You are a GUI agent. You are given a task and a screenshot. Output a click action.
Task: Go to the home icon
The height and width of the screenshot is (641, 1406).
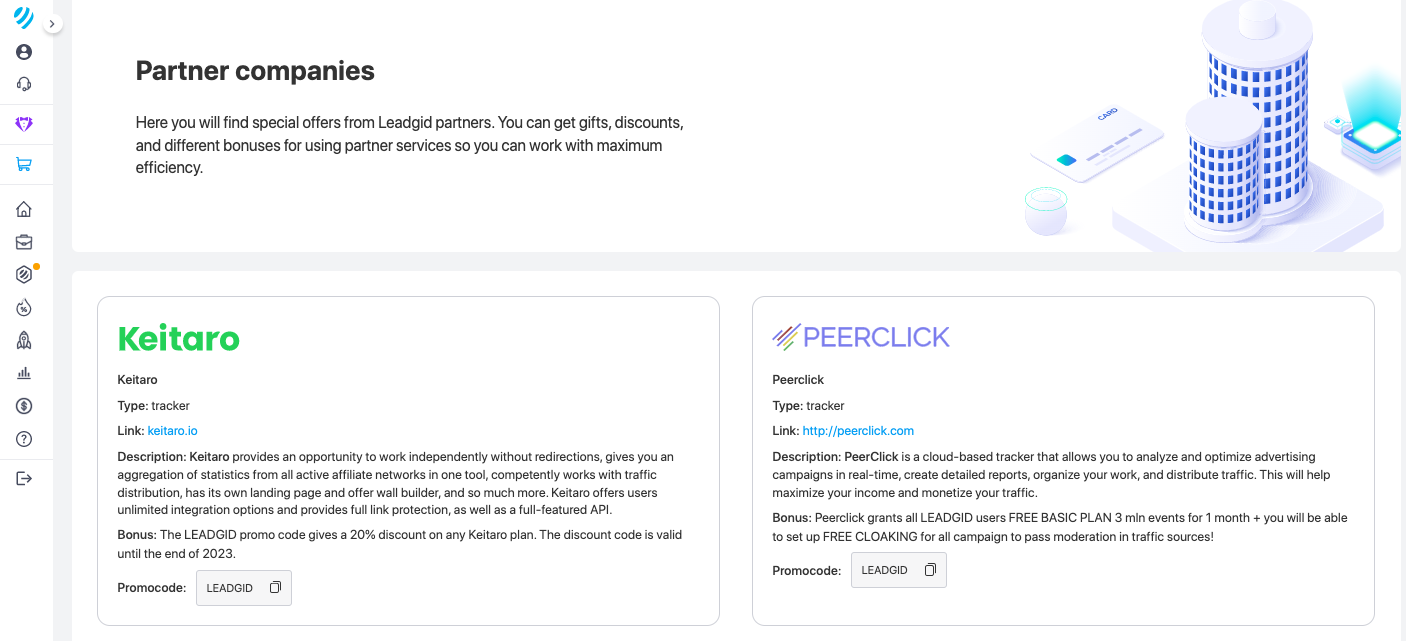pos(24,209)
